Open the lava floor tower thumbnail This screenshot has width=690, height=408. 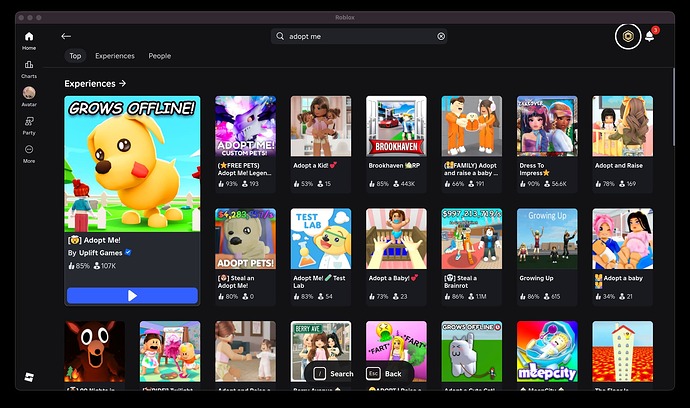623,351
